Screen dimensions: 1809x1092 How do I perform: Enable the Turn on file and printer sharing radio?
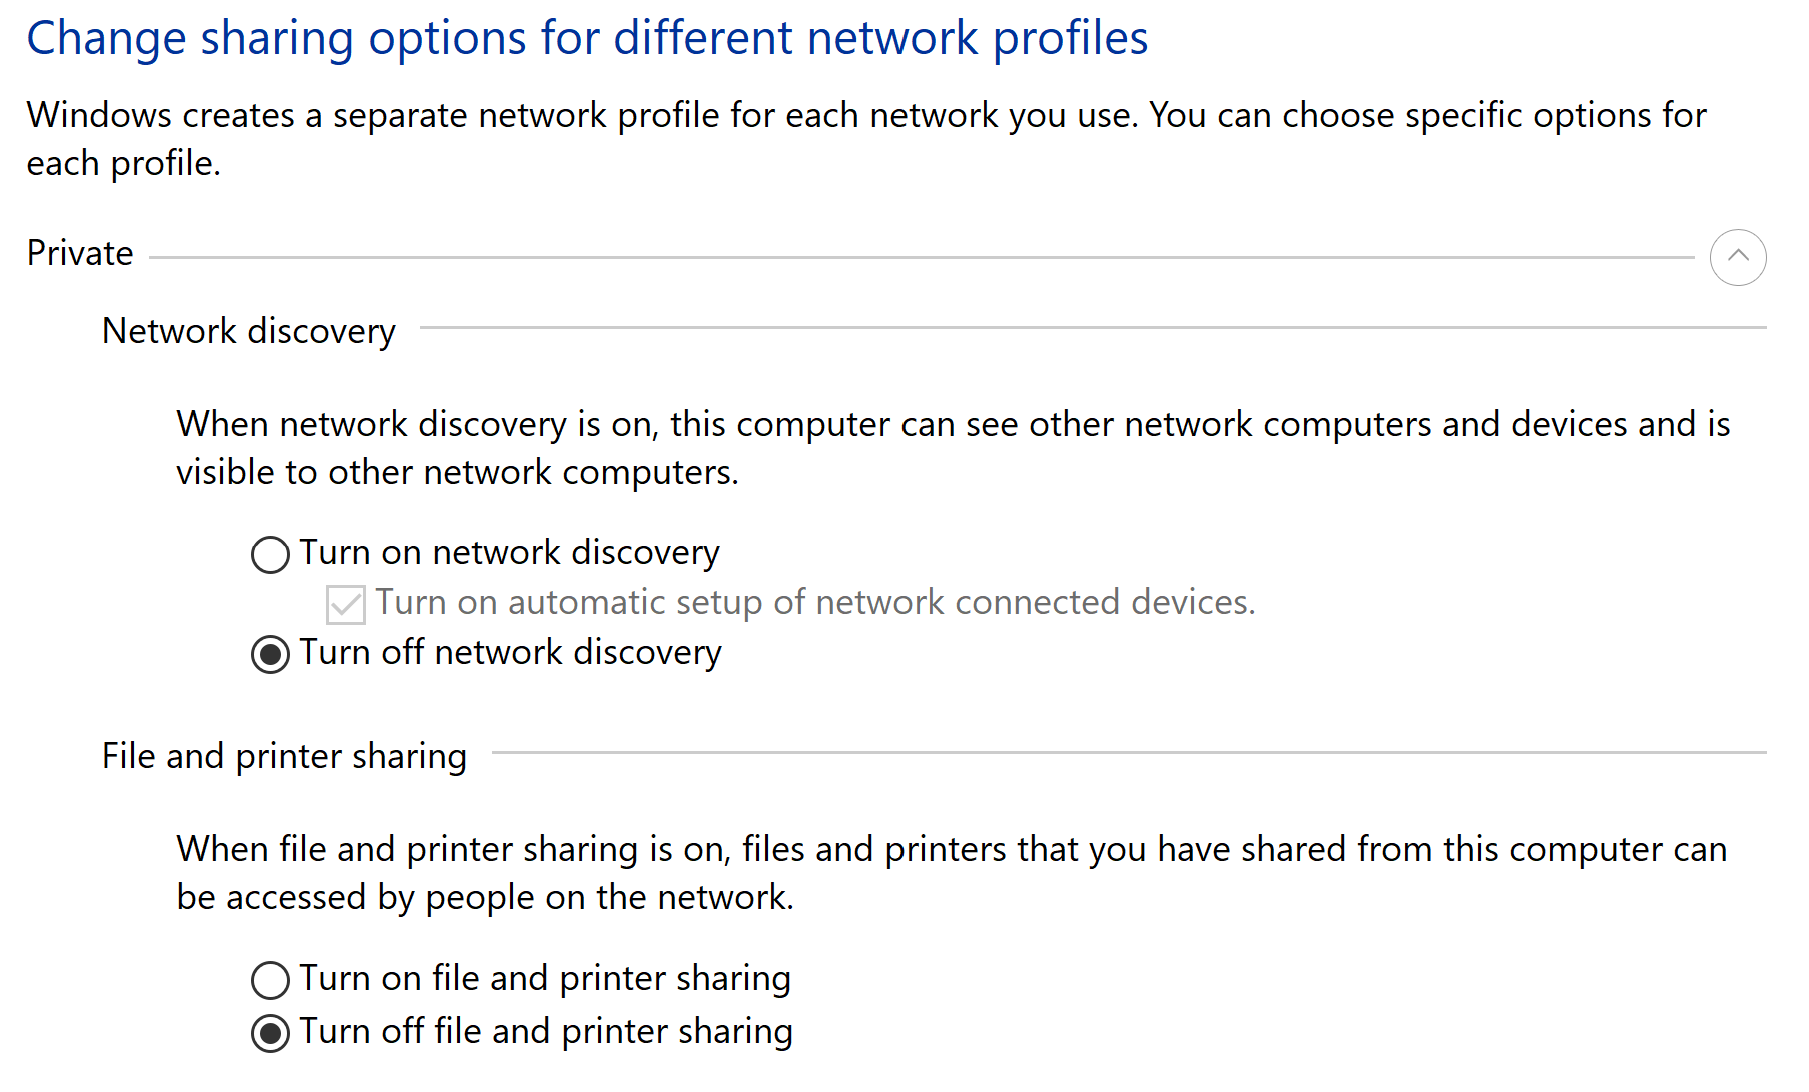tap(270, 980)
